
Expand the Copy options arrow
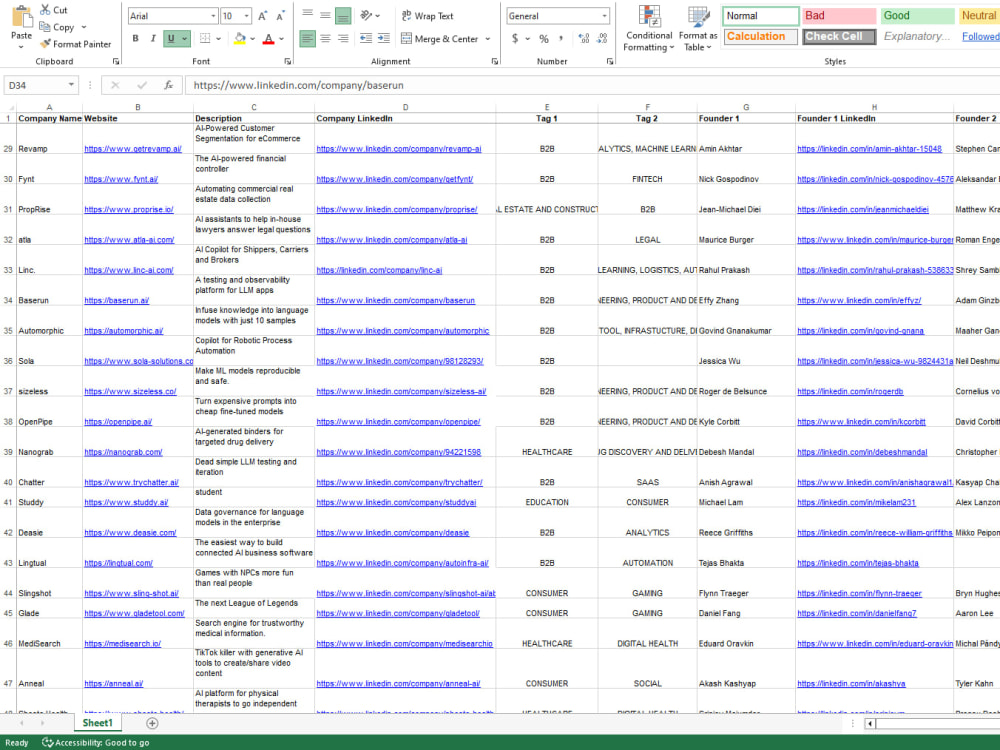pos(84,27)
